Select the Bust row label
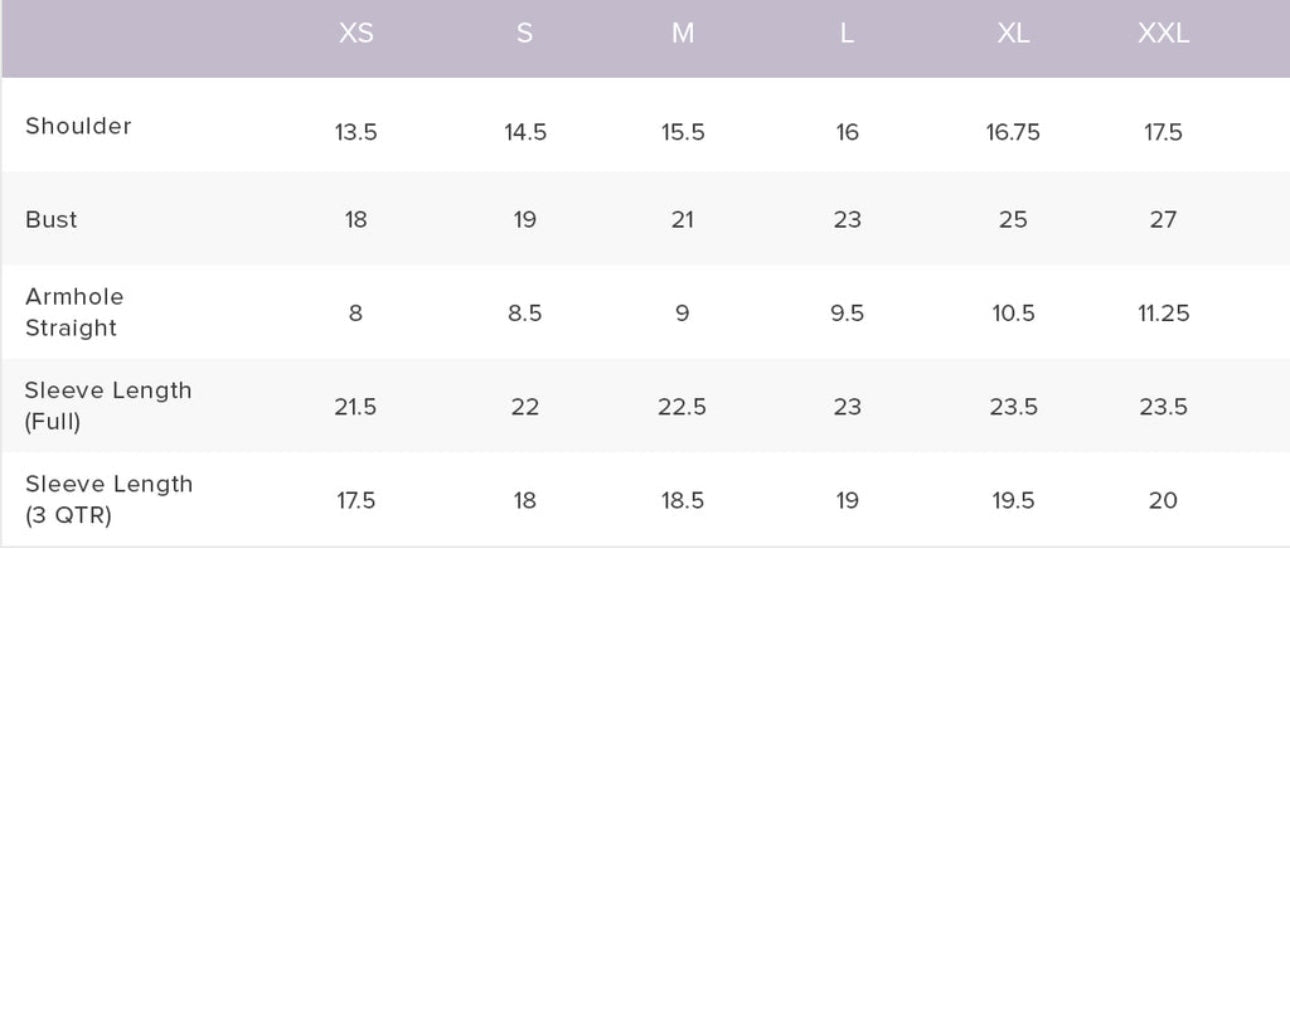Image resolution: width=1290 pixels, height=1026 pixels. [x=51, y=220]
